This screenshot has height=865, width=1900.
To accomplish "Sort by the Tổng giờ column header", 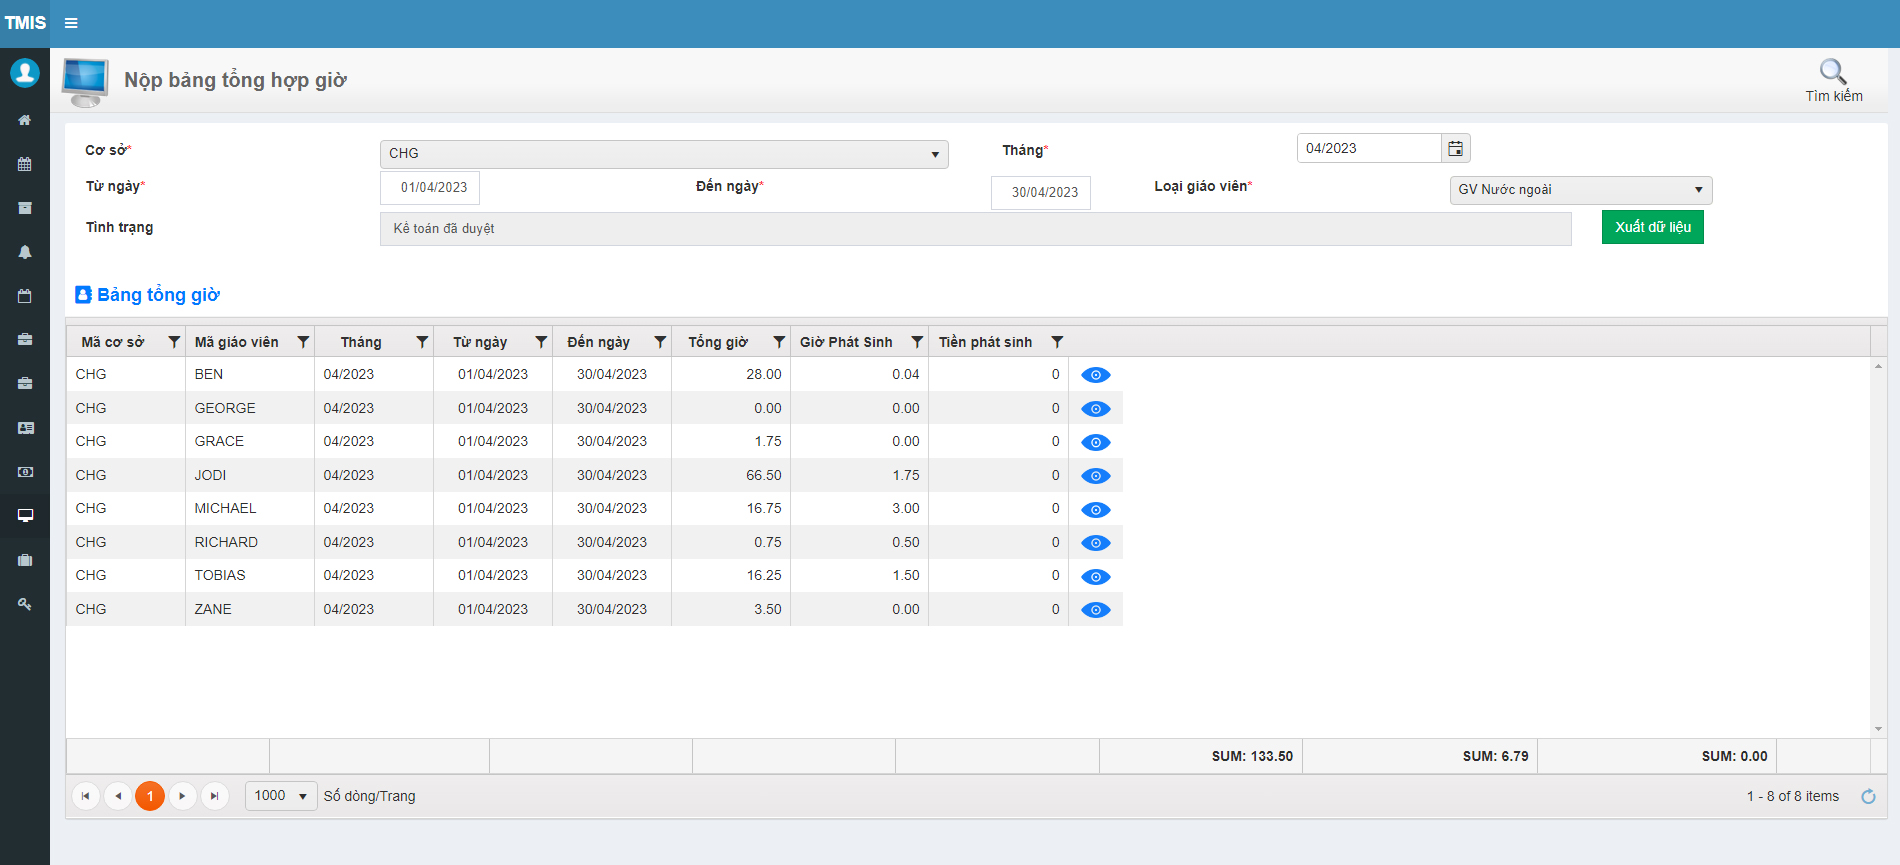I will point(718,342).
